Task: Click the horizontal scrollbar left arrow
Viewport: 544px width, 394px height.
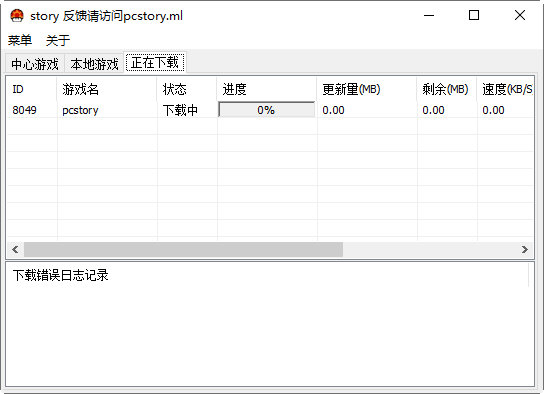Action: click(15, 249)
